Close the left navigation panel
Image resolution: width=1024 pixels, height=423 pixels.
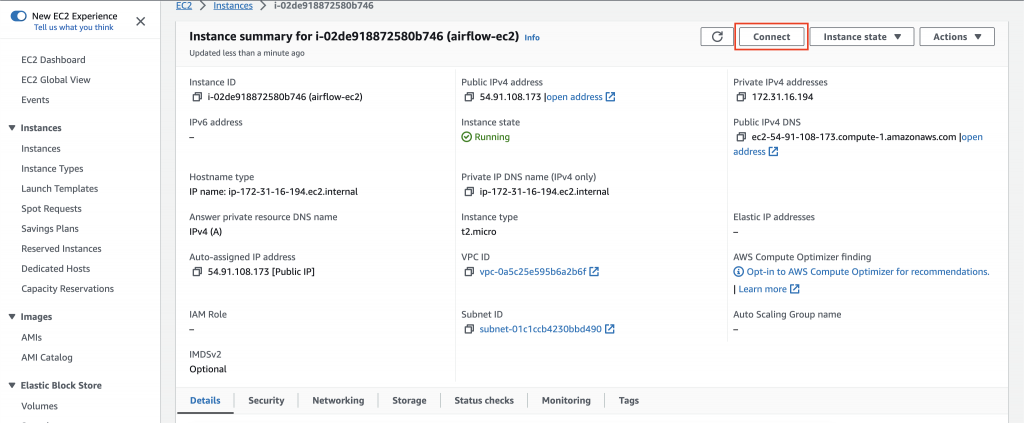[x=140, y=21]
